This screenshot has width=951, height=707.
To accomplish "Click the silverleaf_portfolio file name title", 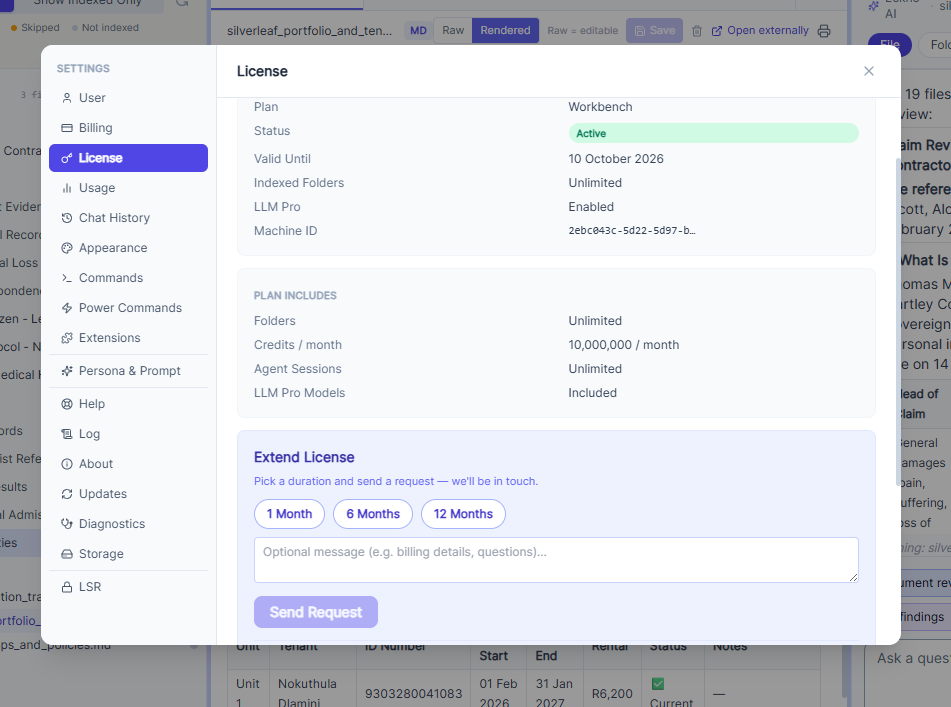I will 309,31.
